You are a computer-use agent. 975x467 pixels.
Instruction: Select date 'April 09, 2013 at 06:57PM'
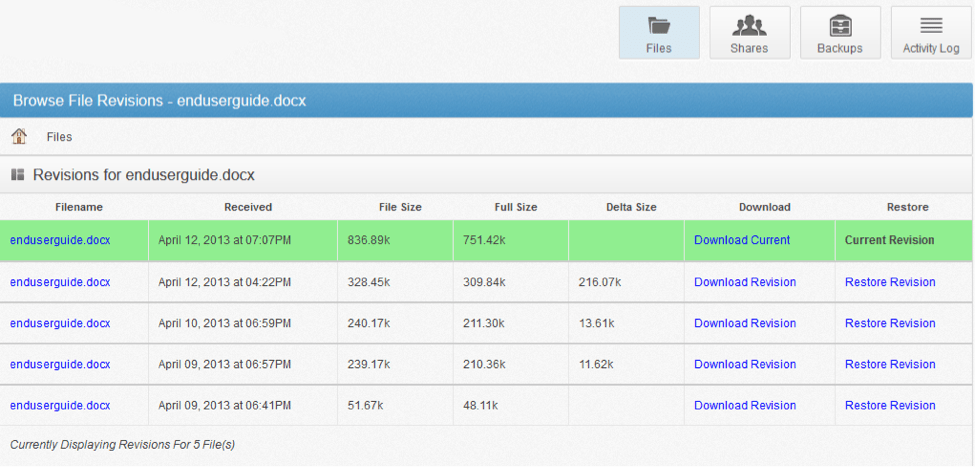coord(224,364)
